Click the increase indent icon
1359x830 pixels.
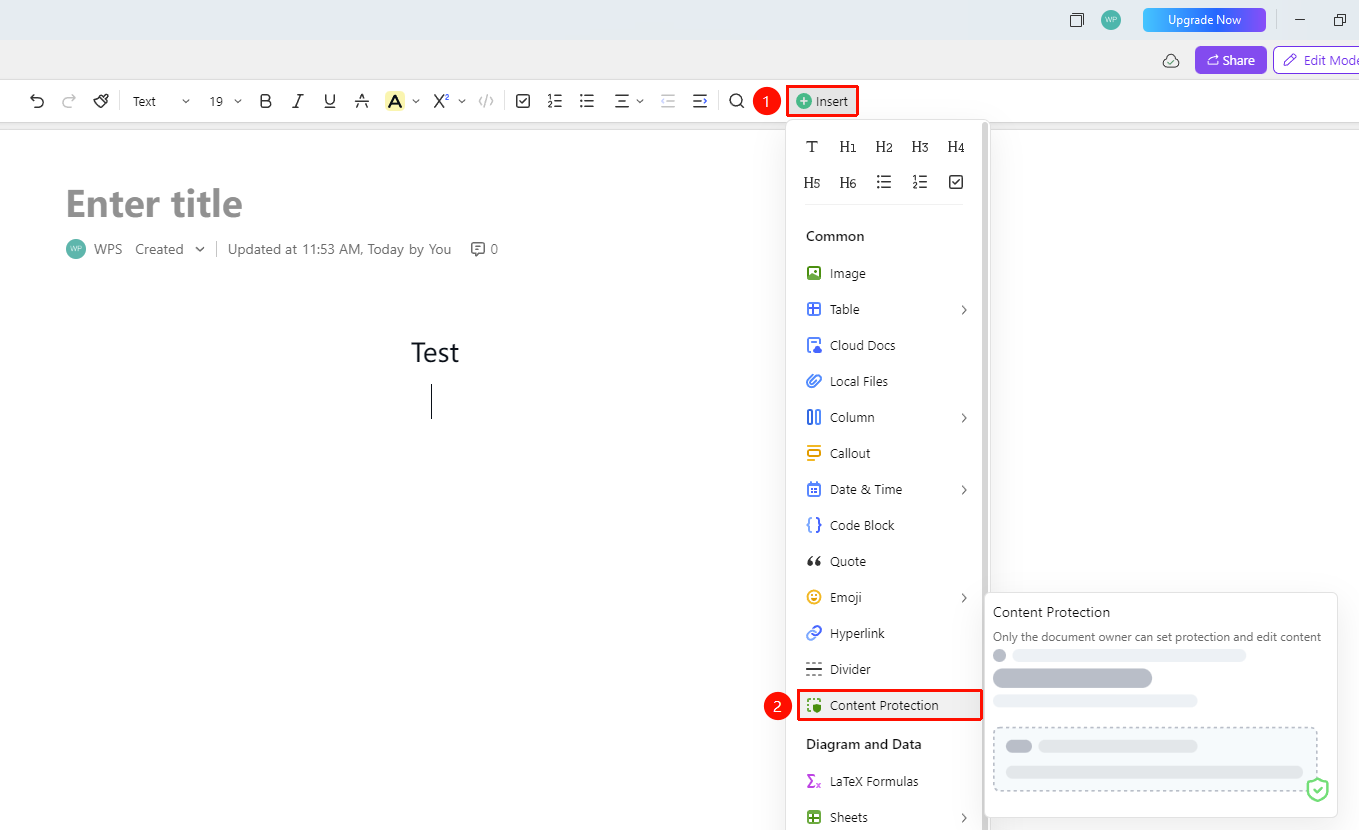point(700,101)
